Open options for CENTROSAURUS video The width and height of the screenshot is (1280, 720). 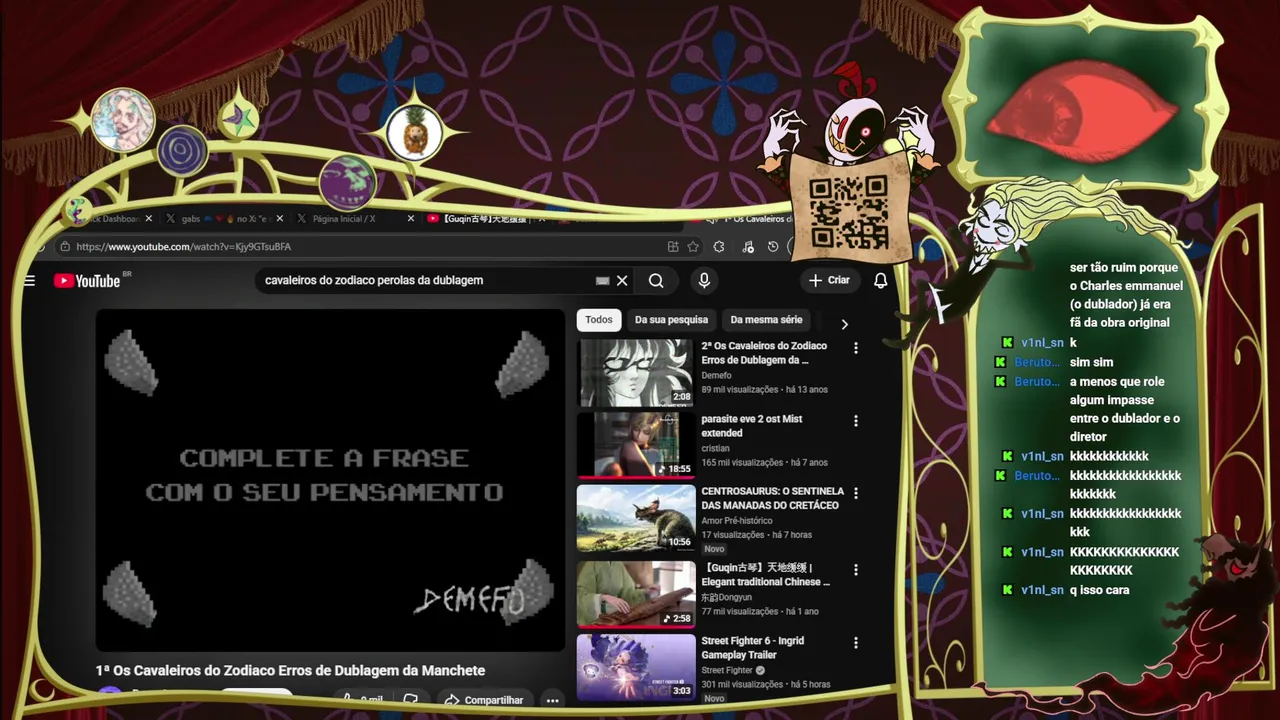point(855,493)
